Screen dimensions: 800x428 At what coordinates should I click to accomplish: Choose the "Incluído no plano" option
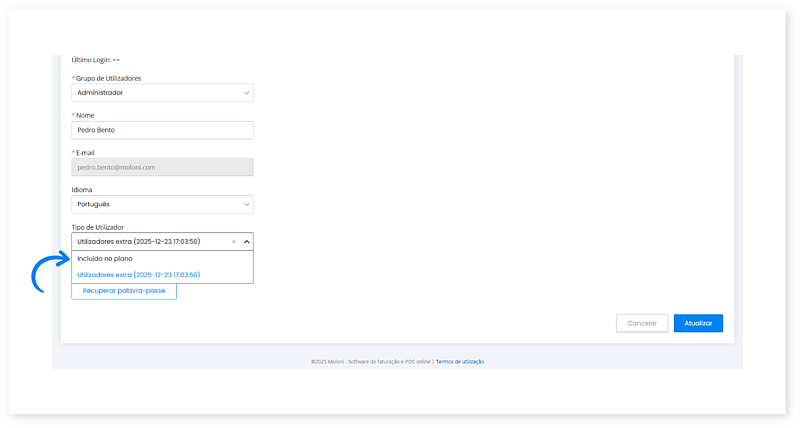[x=105, y=259]
